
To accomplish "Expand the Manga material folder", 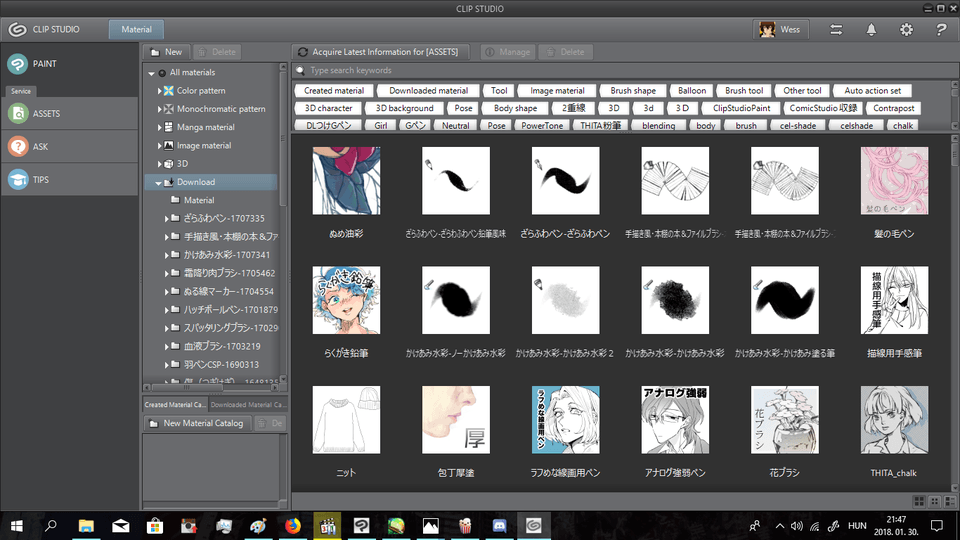I will (159, 128).
